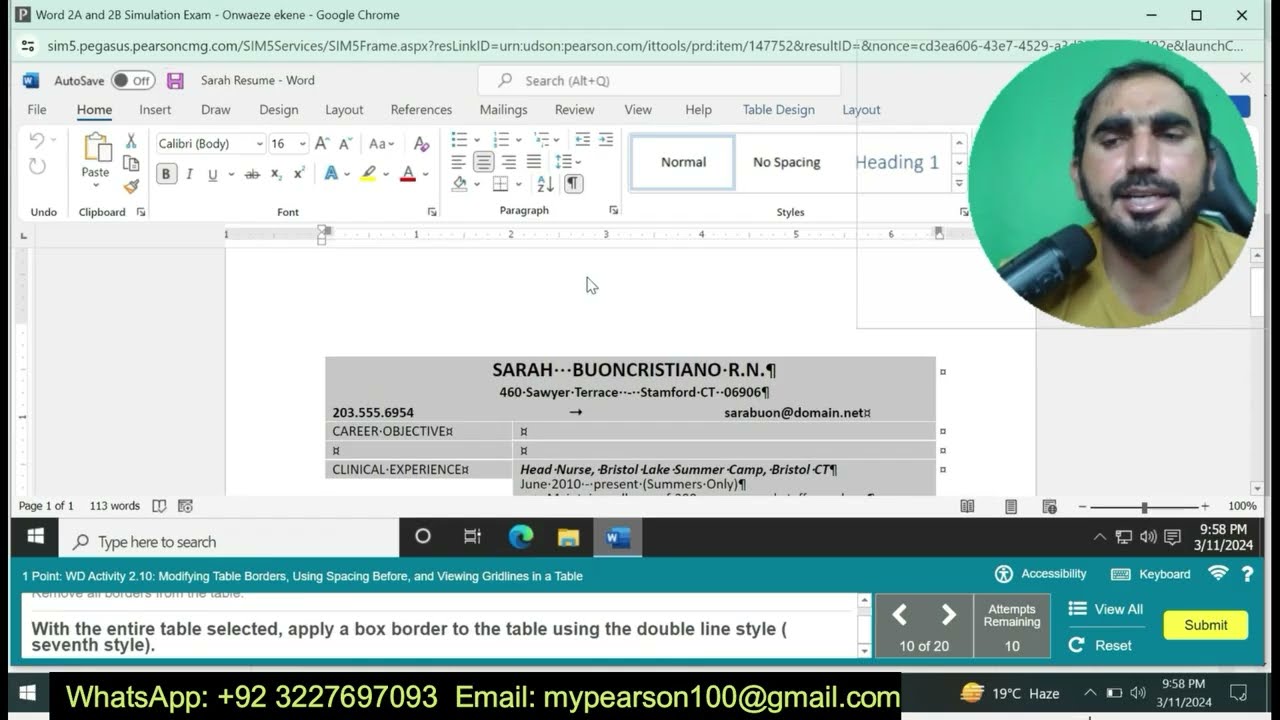Switch to the Design tab
This screenshot has height=720, width=1280.
279,110
